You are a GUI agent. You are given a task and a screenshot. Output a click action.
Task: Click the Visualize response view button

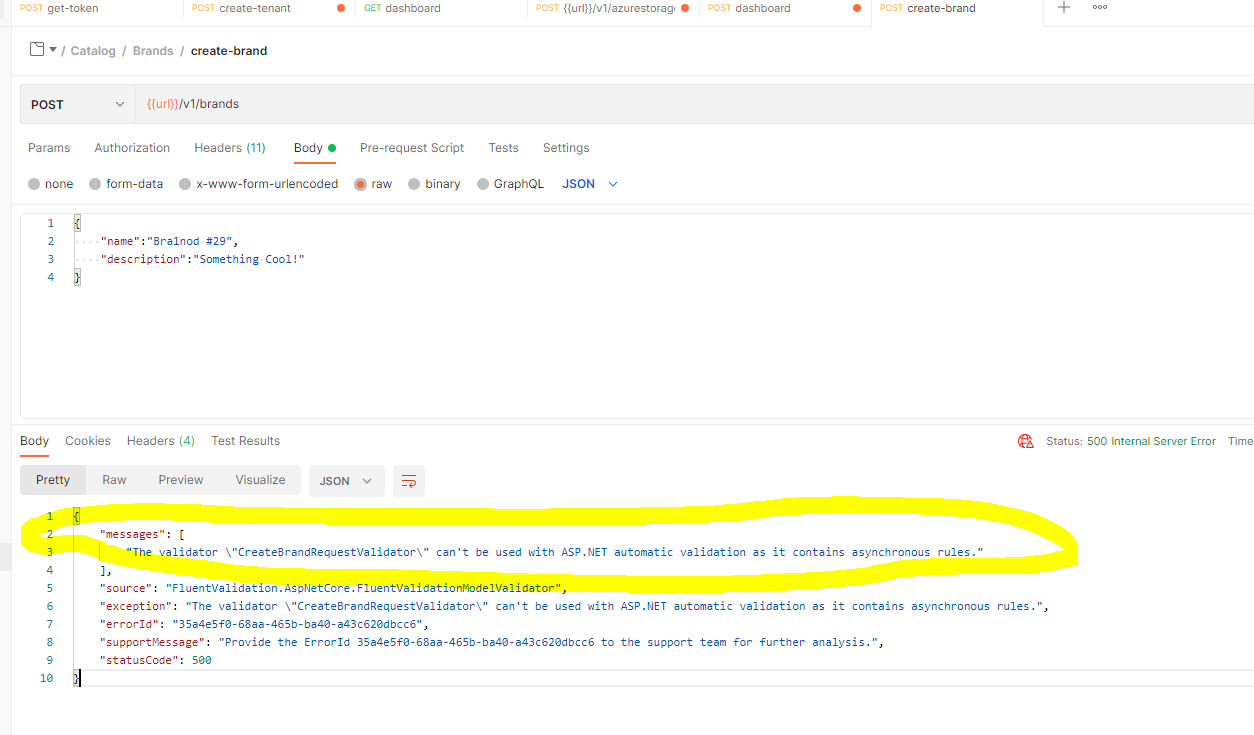259,481
